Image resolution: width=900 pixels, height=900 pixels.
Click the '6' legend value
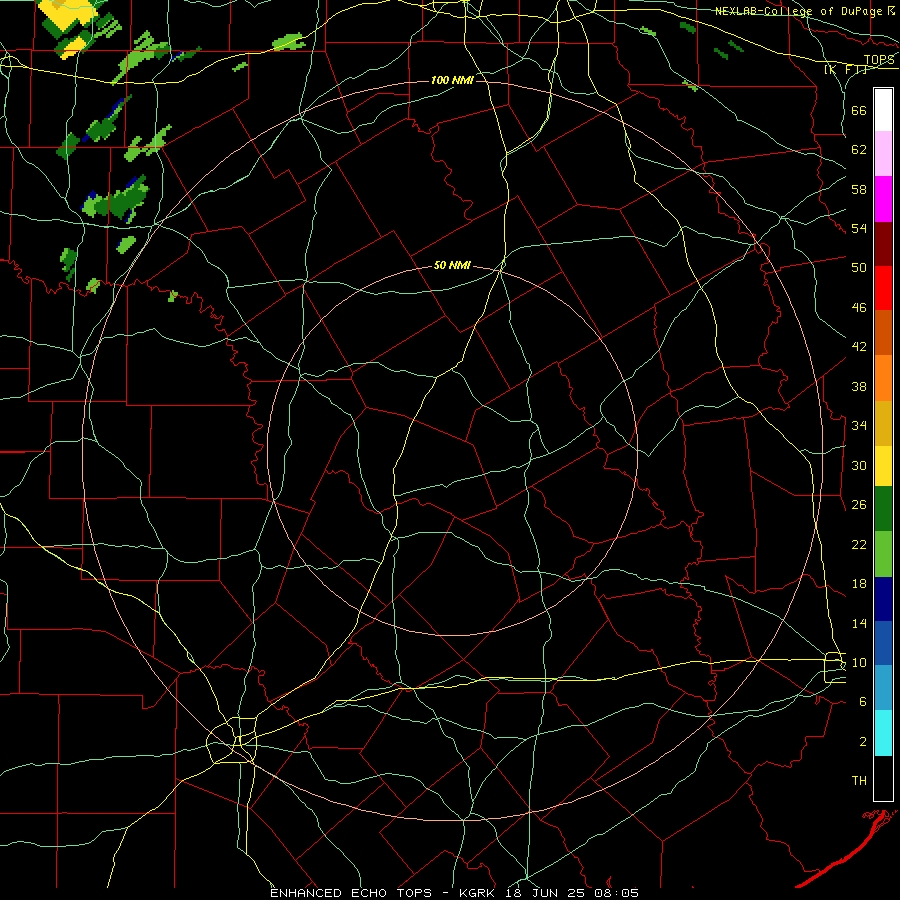pyautogui.click(x=863, y=701)
